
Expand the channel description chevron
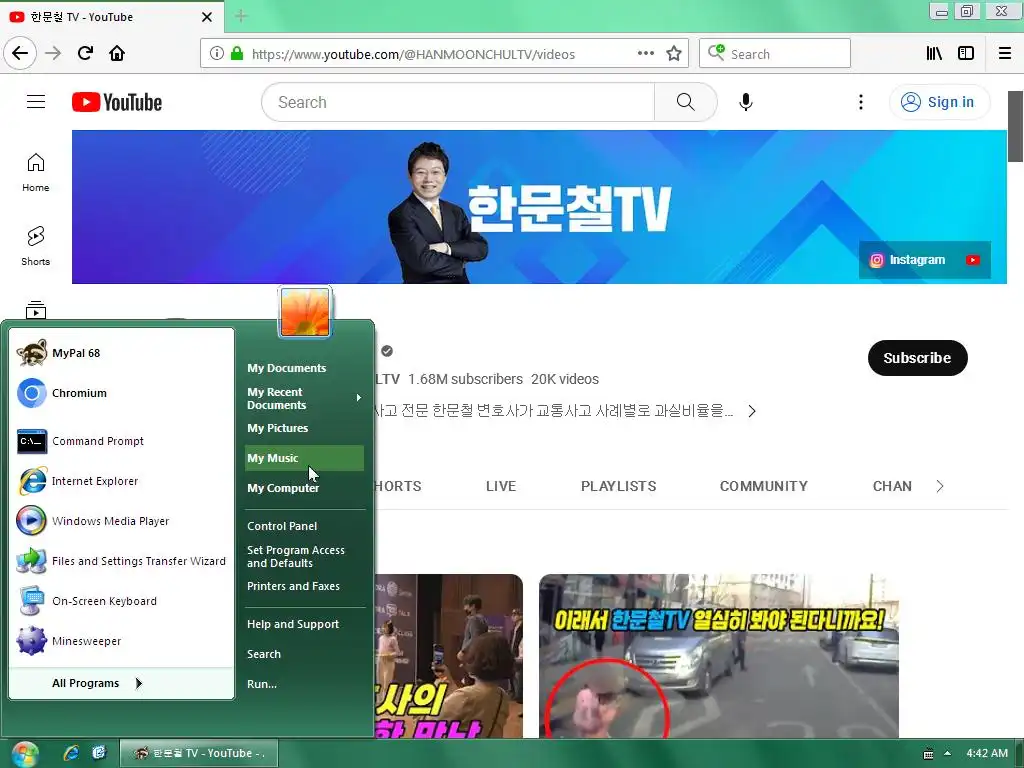click(752, 411)
